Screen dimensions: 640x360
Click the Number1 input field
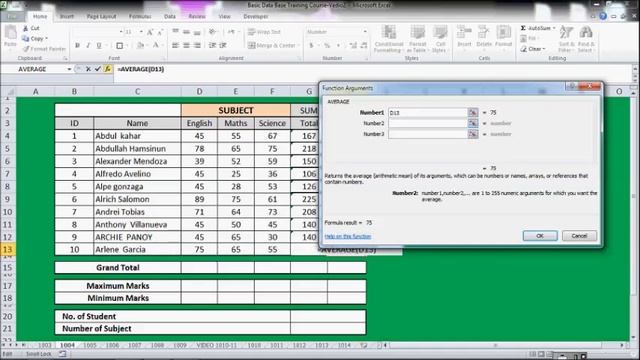point(427,113)
